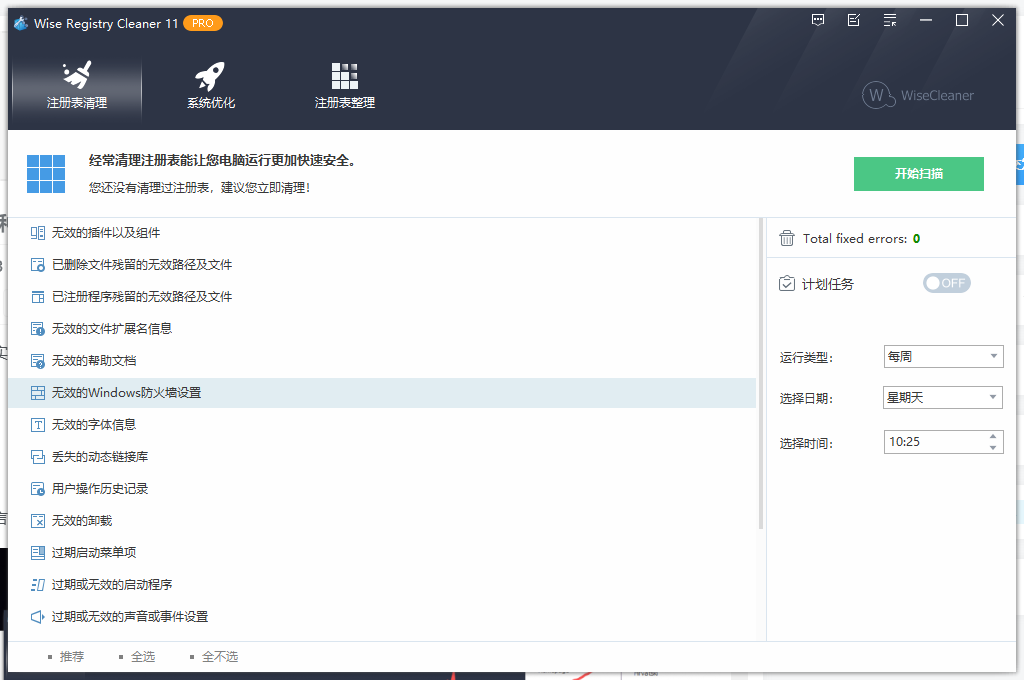The image size is (1024, 680).
Task: Select the 丢失的动态链接库 text
Action: tap(100, 457)
